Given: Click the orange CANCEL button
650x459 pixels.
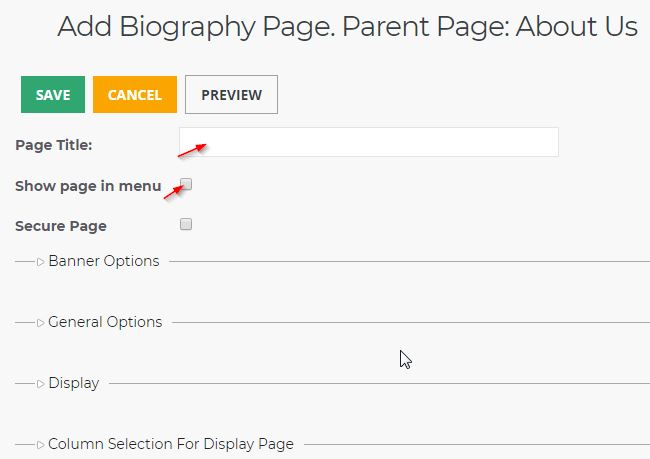Looking at the screenshot, I should [135, 95].
